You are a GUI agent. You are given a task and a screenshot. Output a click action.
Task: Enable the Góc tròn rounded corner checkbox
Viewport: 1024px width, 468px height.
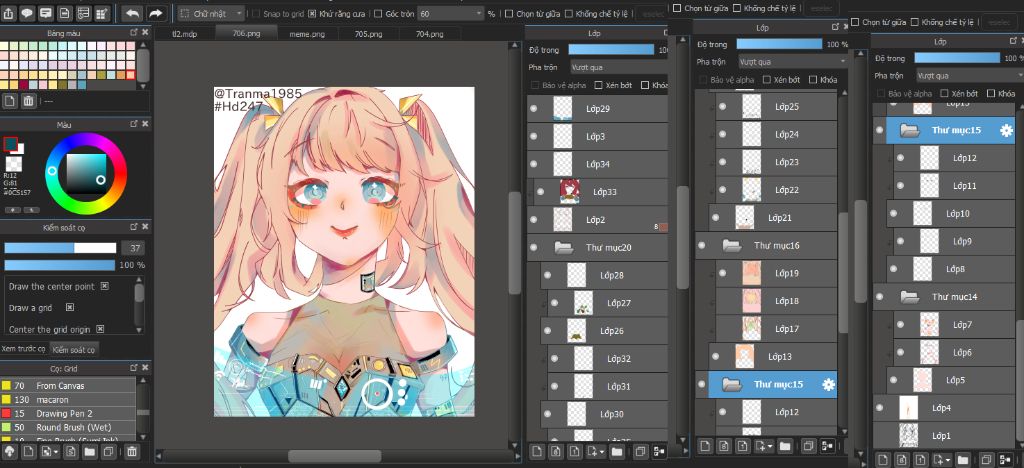pos(378,14)
